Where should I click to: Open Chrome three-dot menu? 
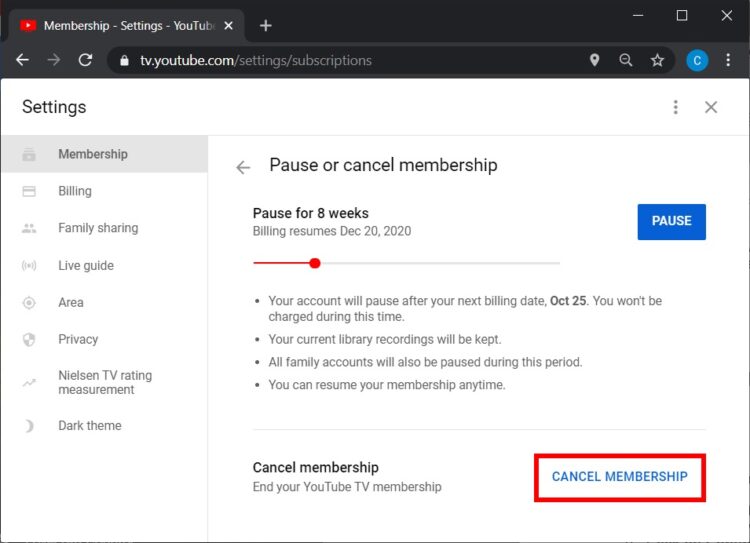(728, 60)
